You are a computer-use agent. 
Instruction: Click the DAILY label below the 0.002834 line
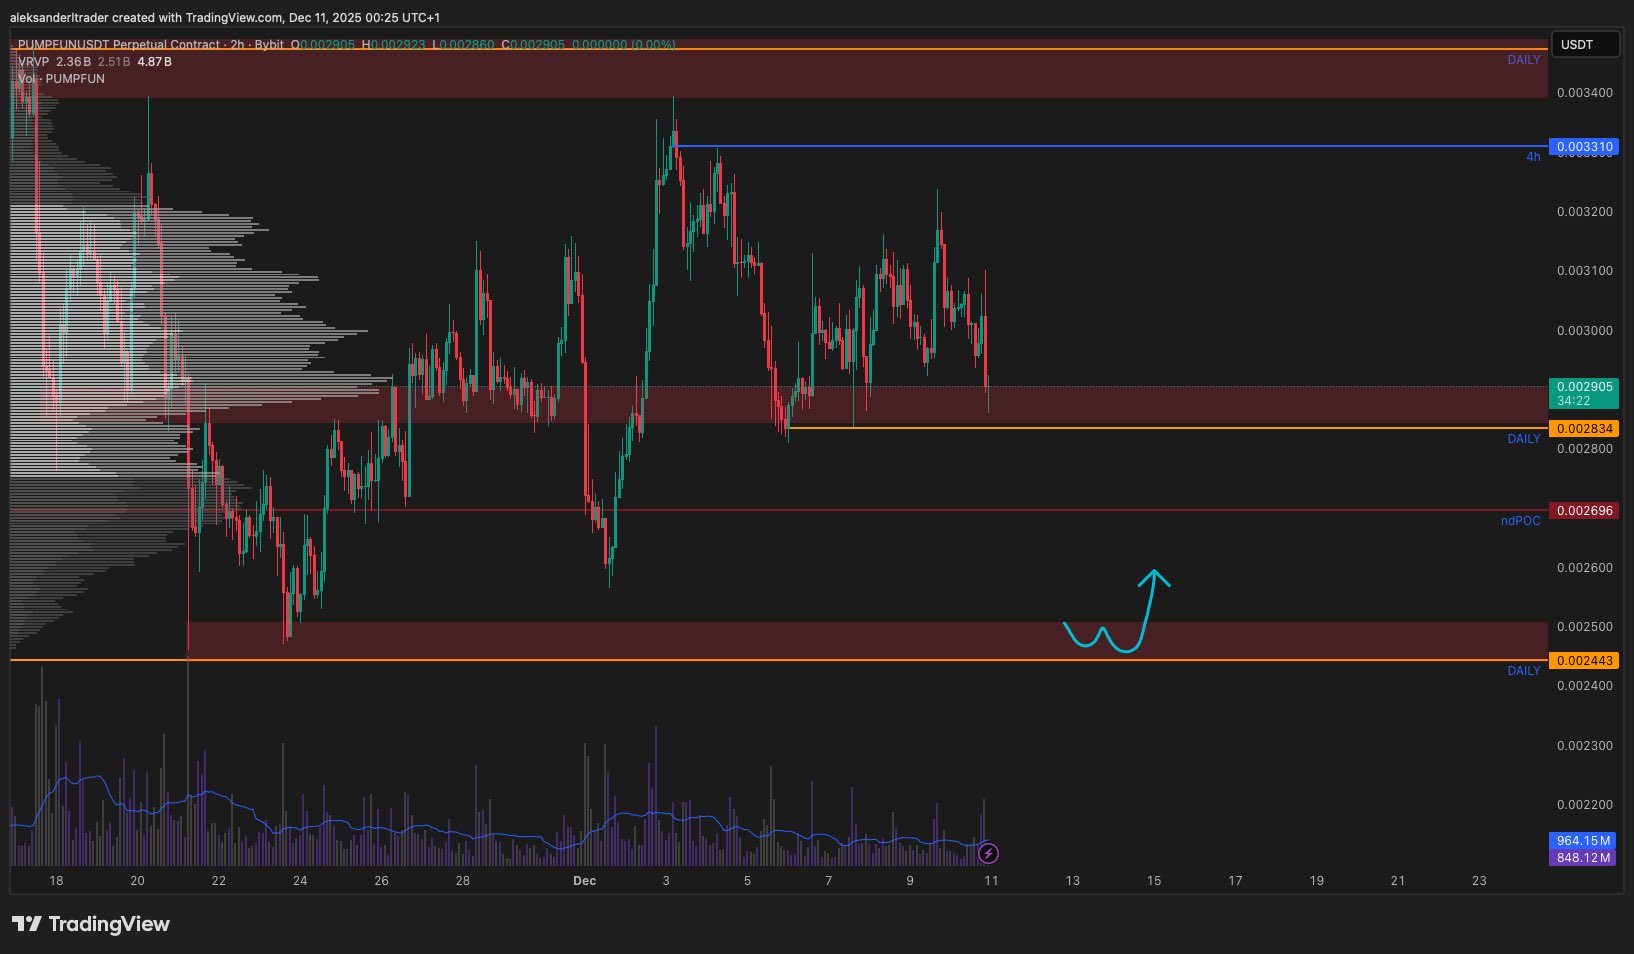[1524, 439]
